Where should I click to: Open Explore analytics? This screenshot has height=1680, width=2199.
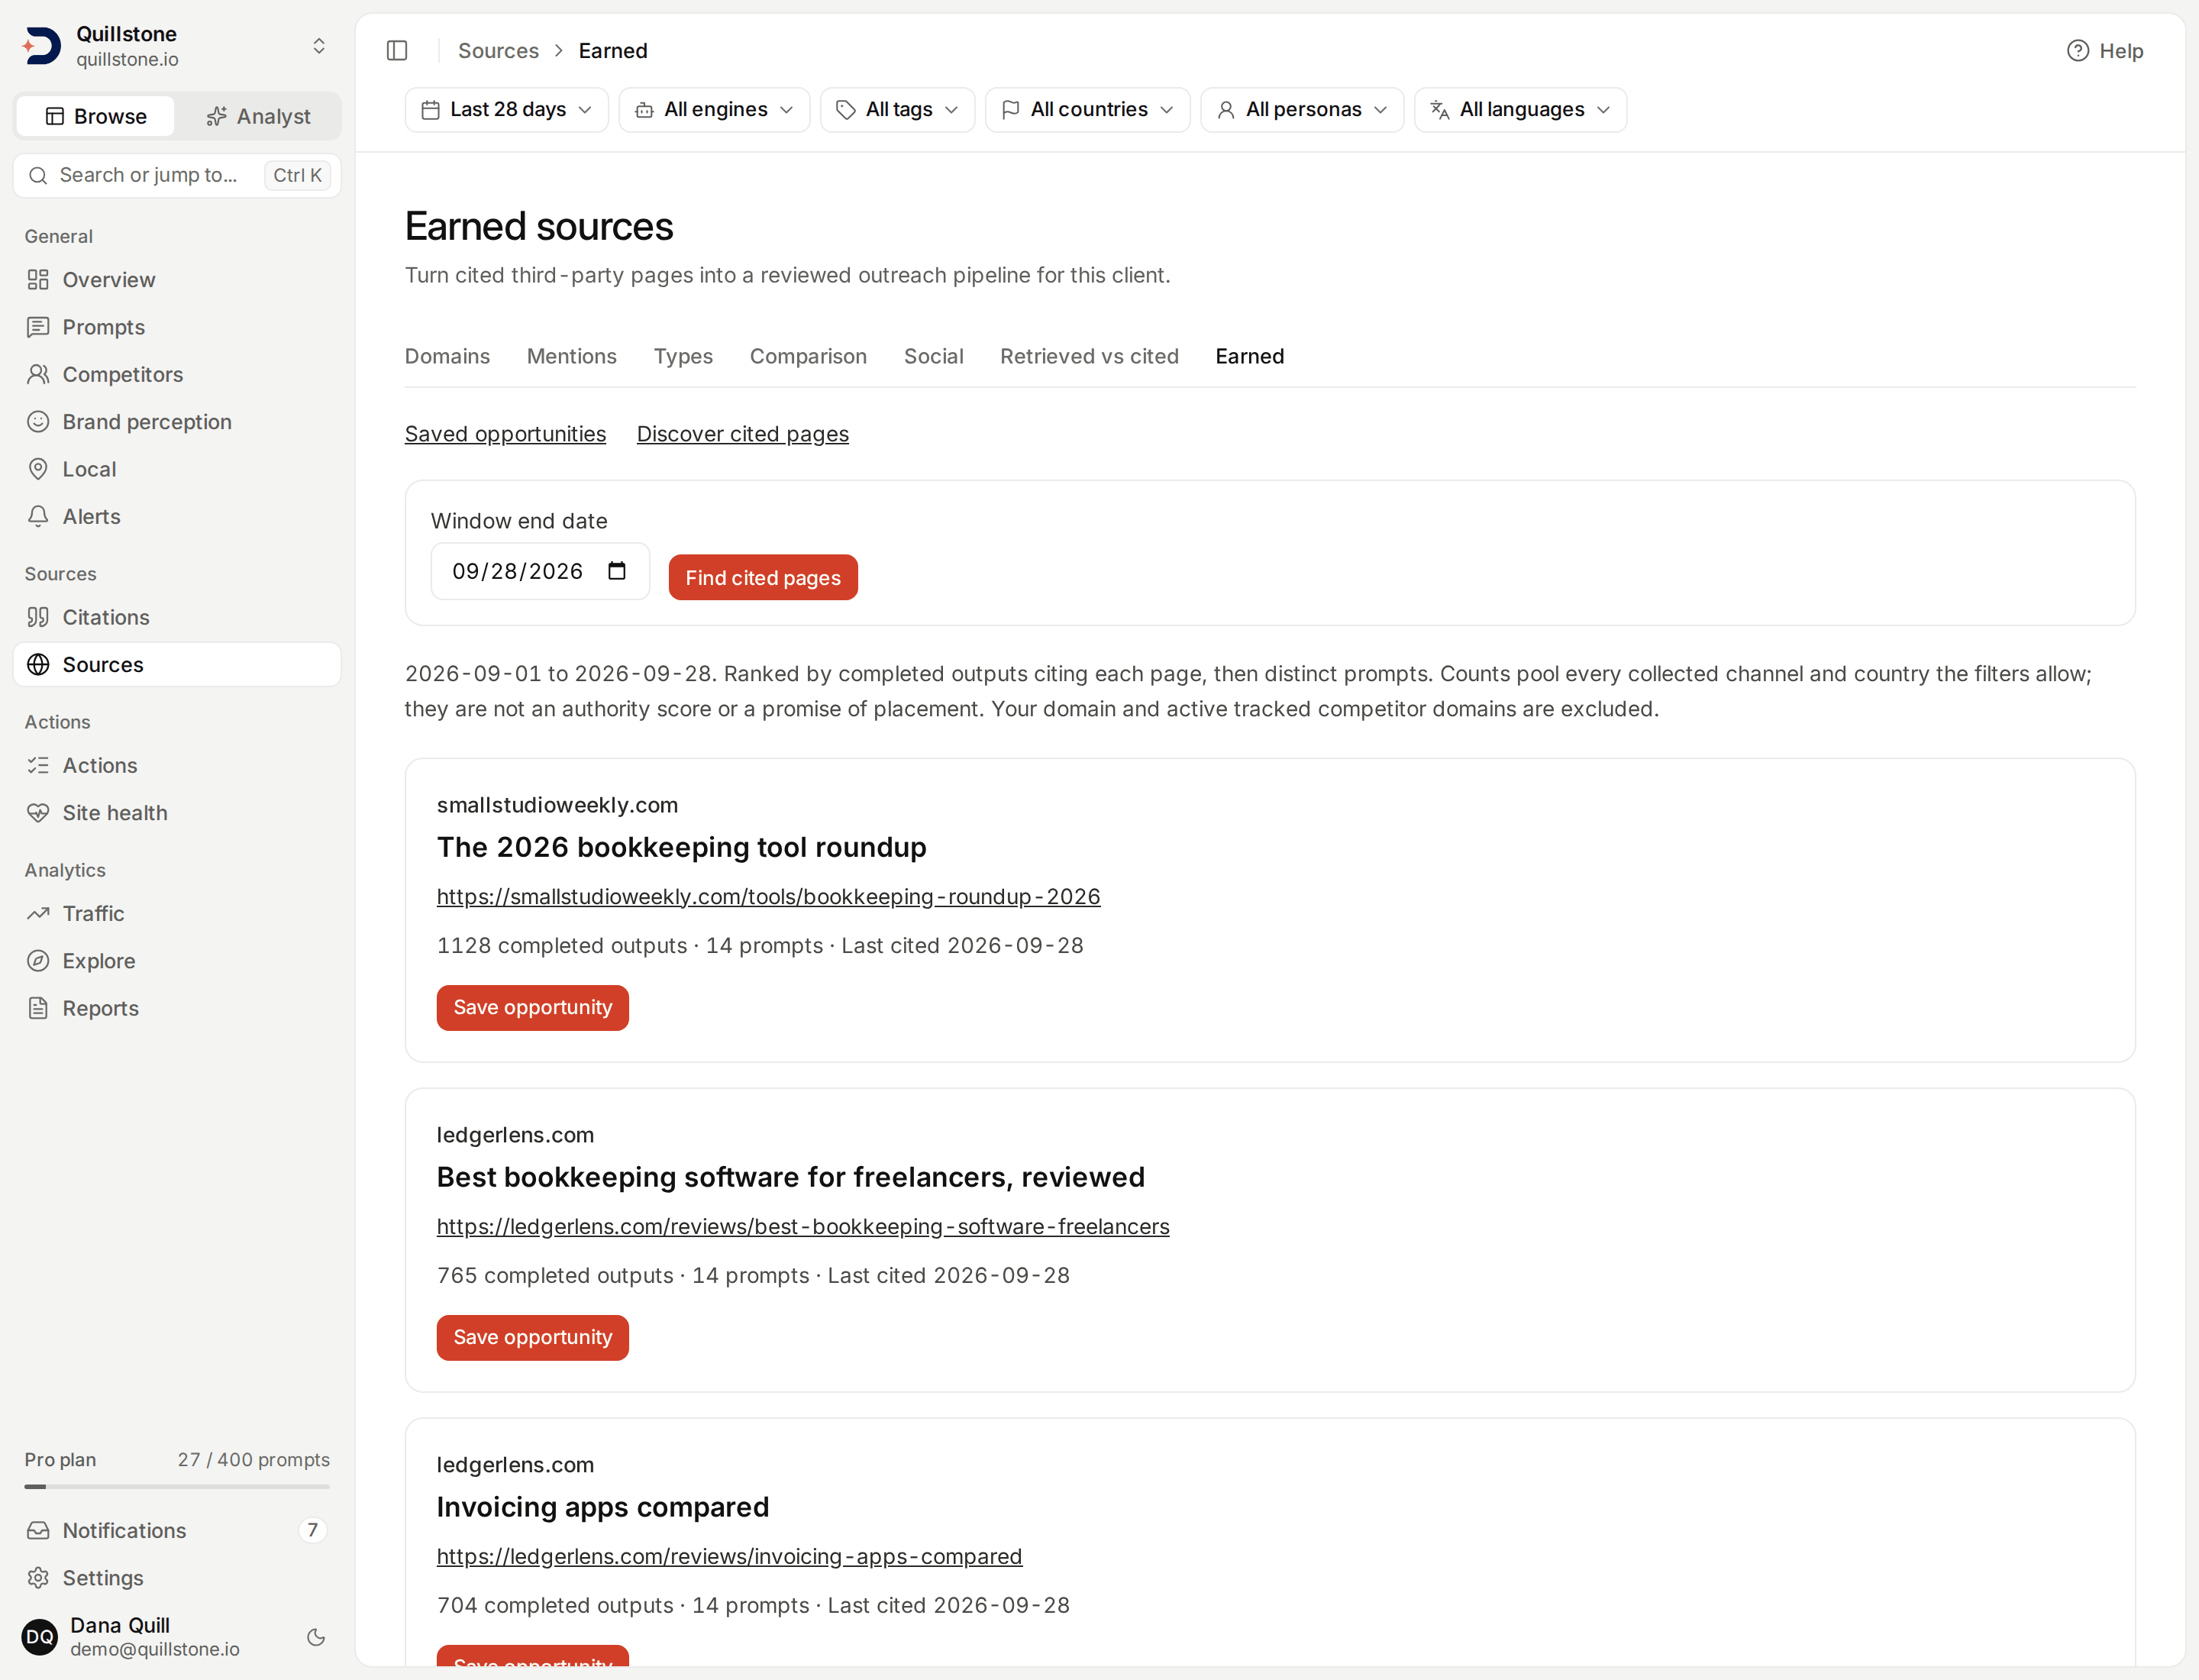(x=177, y=961)
